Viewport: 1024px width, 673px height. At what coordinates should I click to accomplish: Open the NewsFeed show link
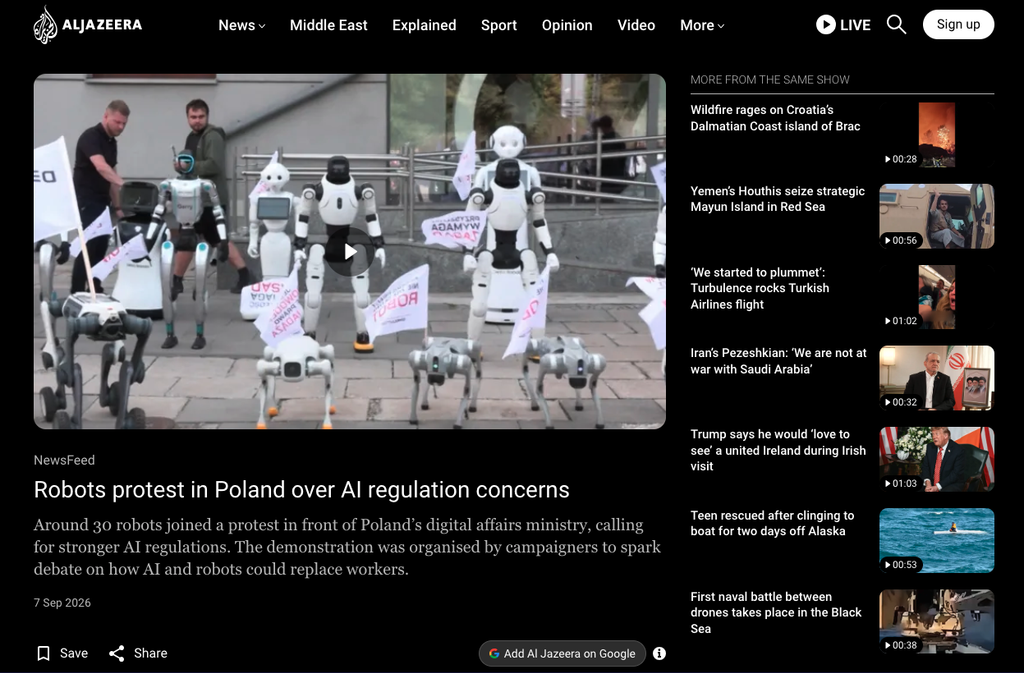tap(64, 460)
